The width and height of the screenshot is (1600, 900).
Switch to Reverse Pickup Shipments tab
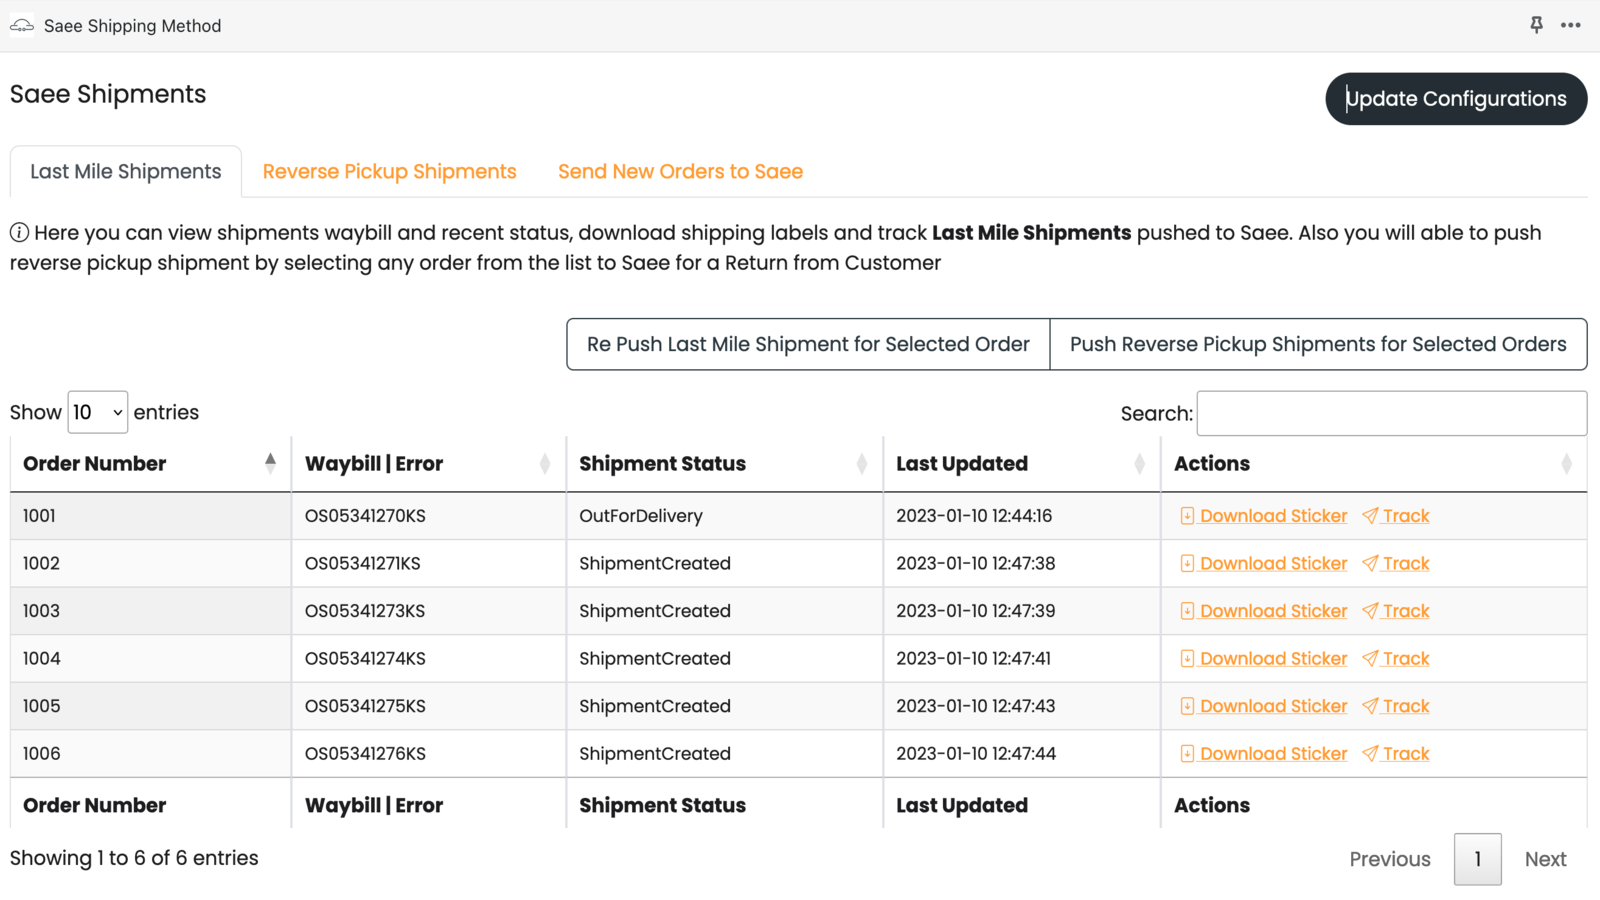389,172
